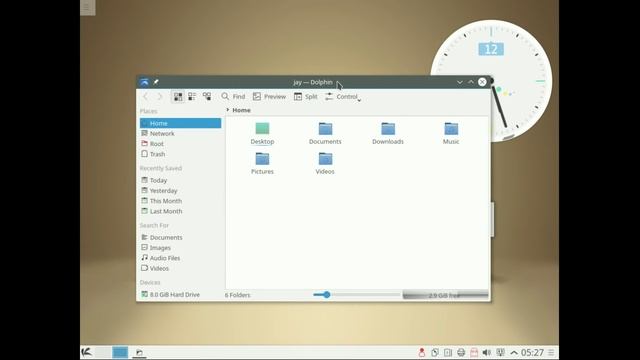Toggle the Preview button
The width and height of the screenshot is (640, 360).
[x=269, y=97]
